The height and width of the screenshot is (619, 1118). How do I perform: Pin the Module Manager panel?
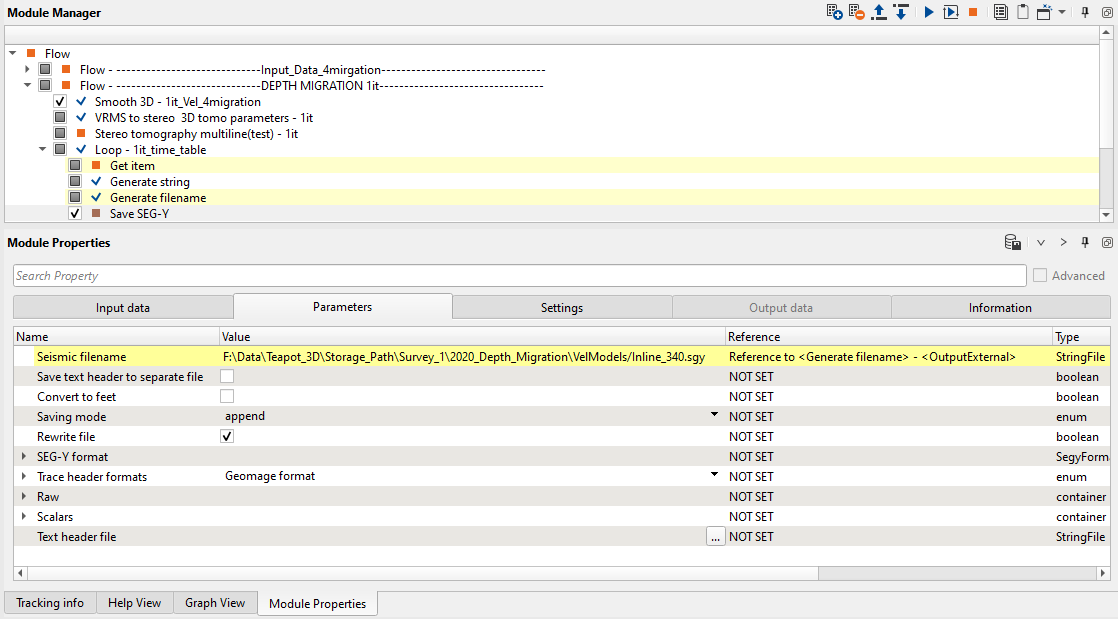pos(1085,13)
